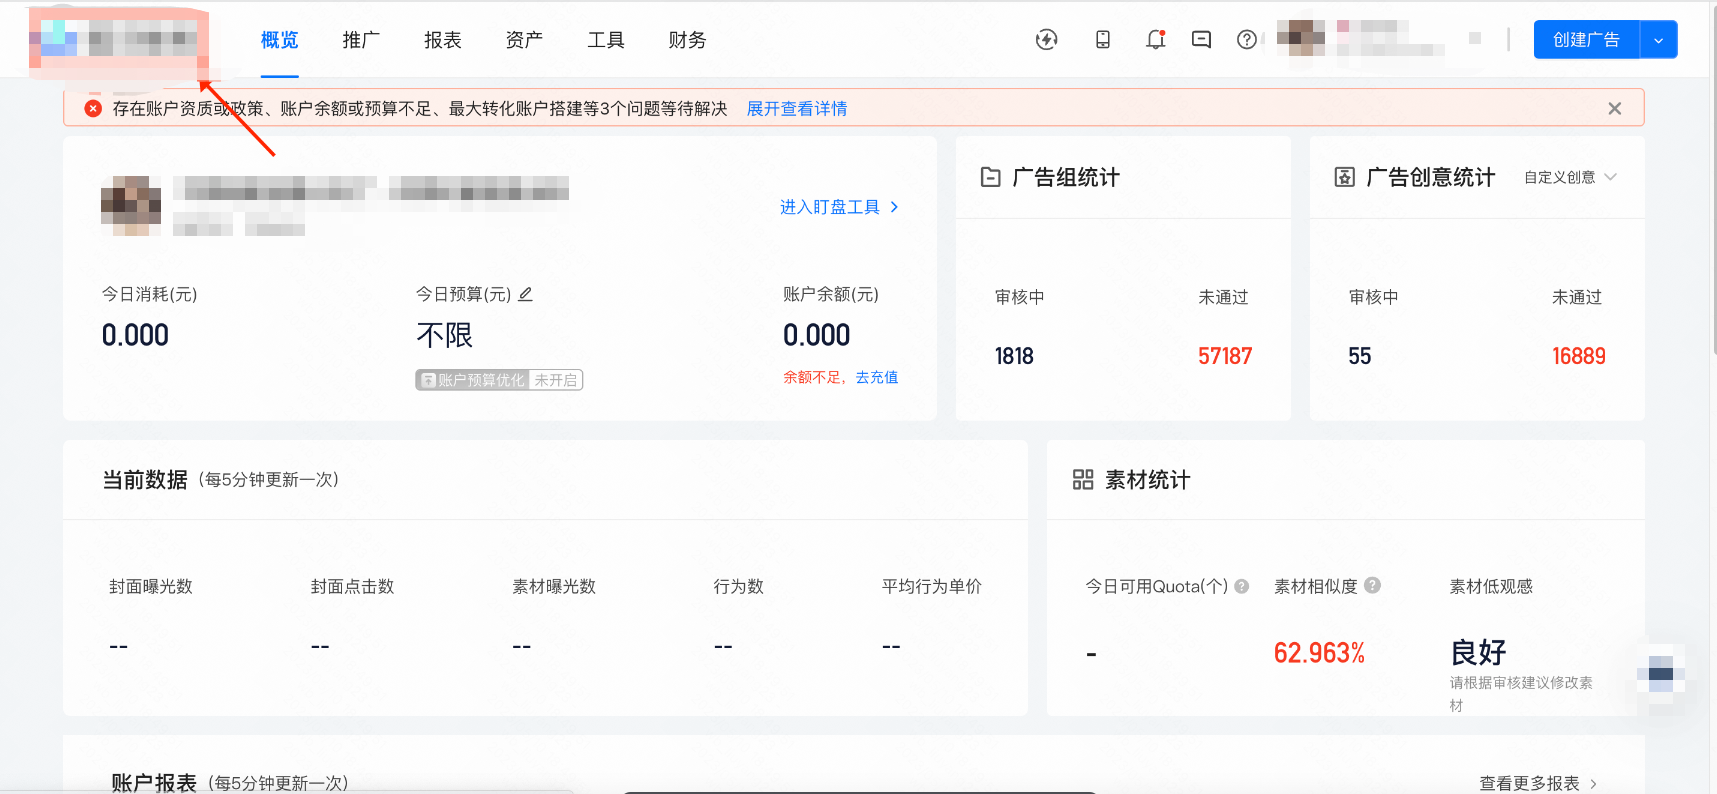
Task: Open 进入盯盘工具 link
Action: click(x=839, y=207)
